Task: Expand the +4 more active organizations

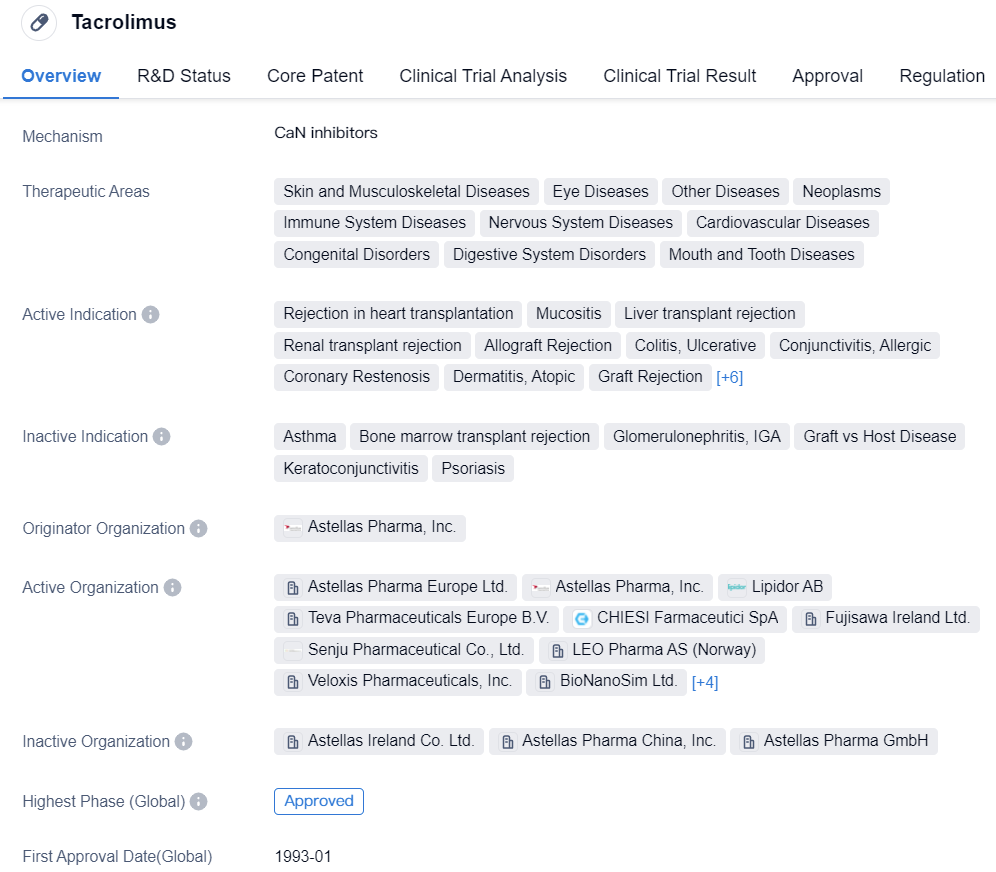Action: (705, 683)
